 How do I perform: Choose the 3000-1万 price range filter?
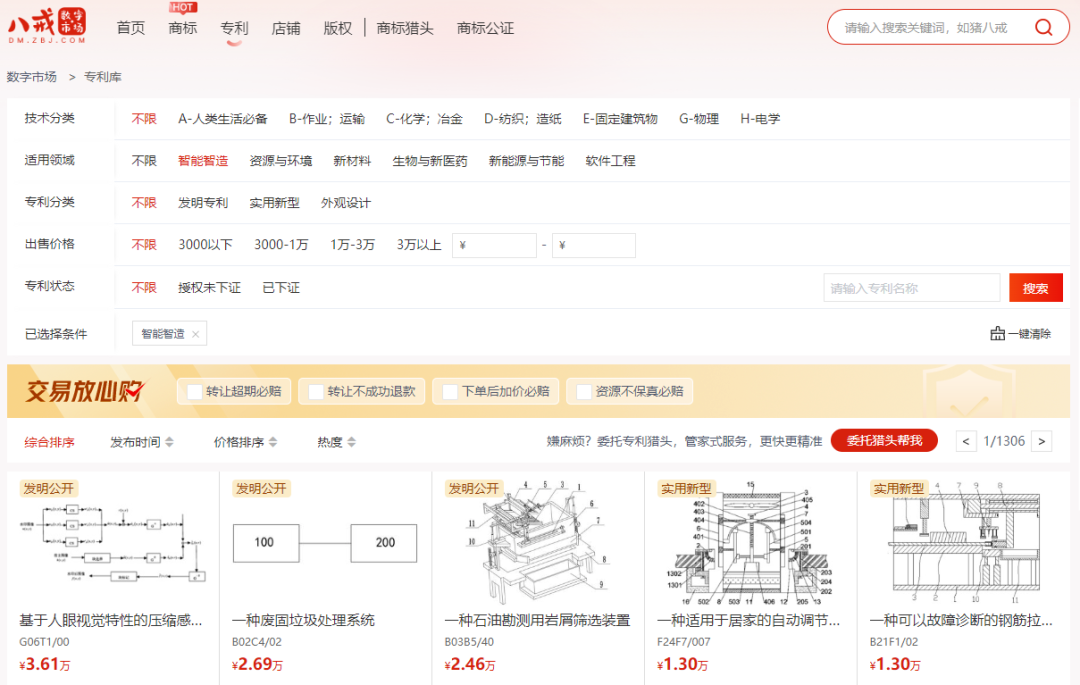281,245
